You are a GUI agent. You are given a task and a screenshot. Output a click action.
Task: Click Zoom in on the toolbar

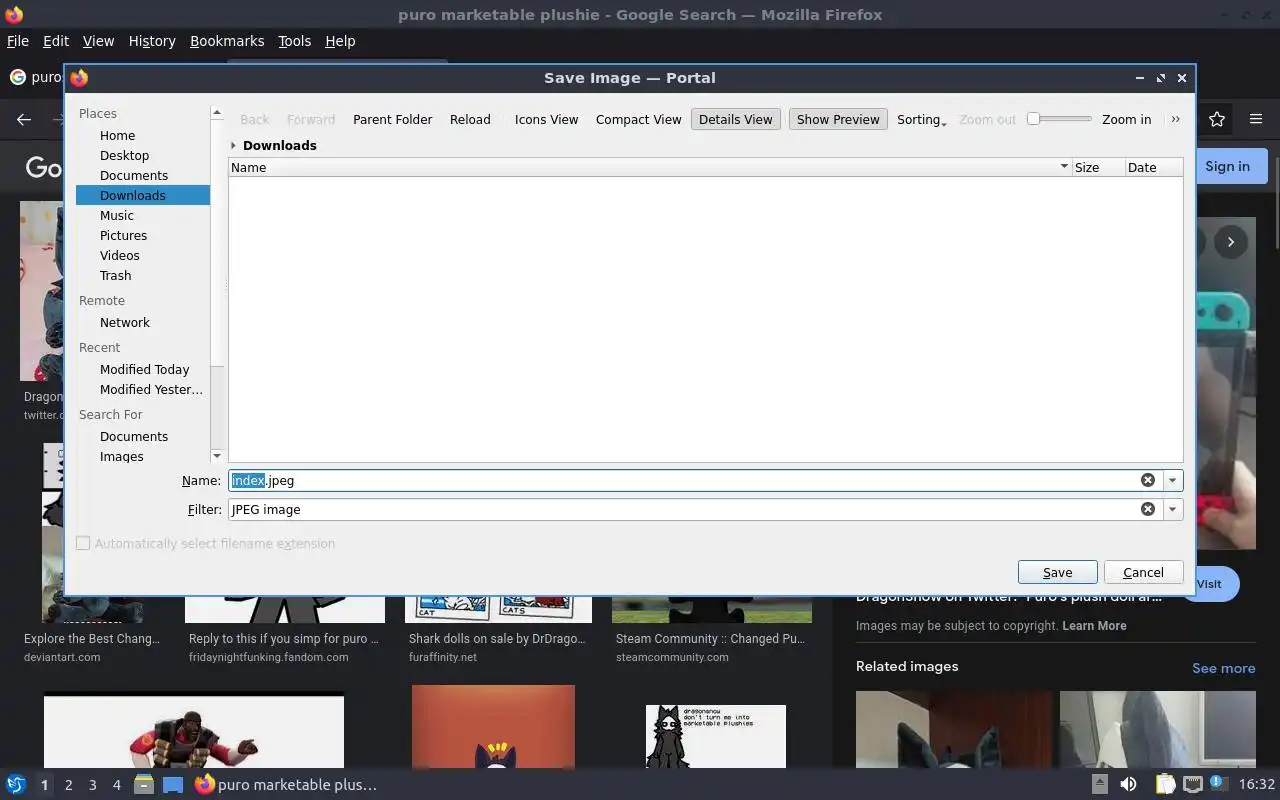pos(1126,119)
